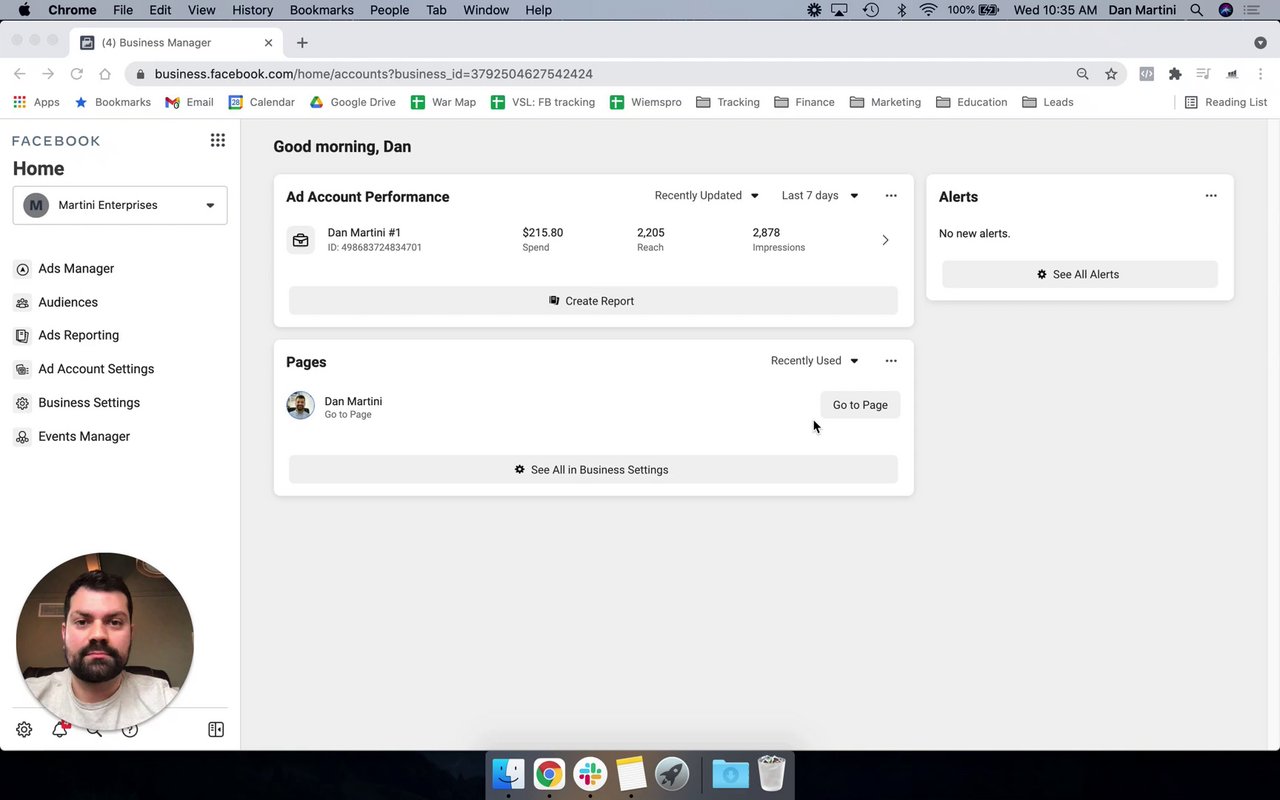Click See All in Business Settings

[x=593, y=470]
